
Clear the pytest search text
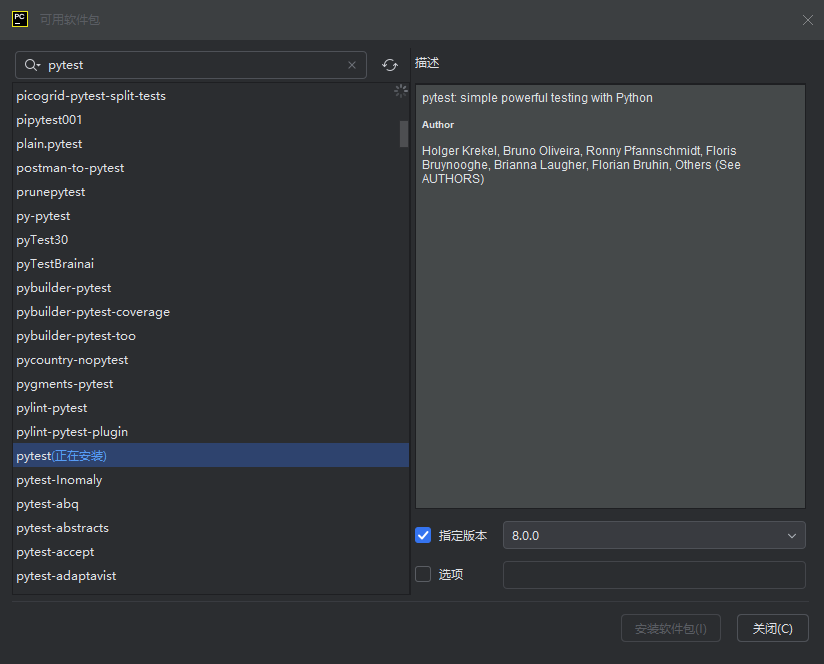[352, 65]
